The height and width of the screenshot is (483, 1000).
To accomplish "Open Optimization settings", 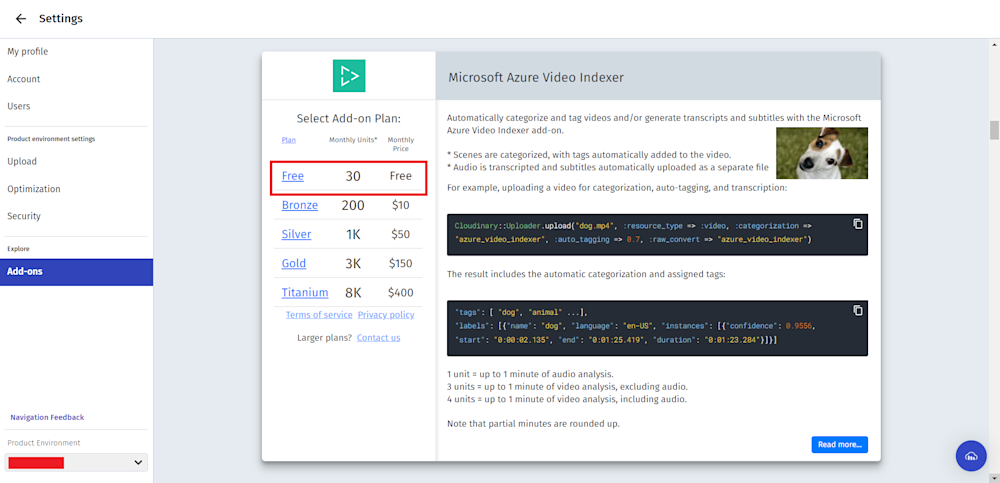I will click(34, 189).
